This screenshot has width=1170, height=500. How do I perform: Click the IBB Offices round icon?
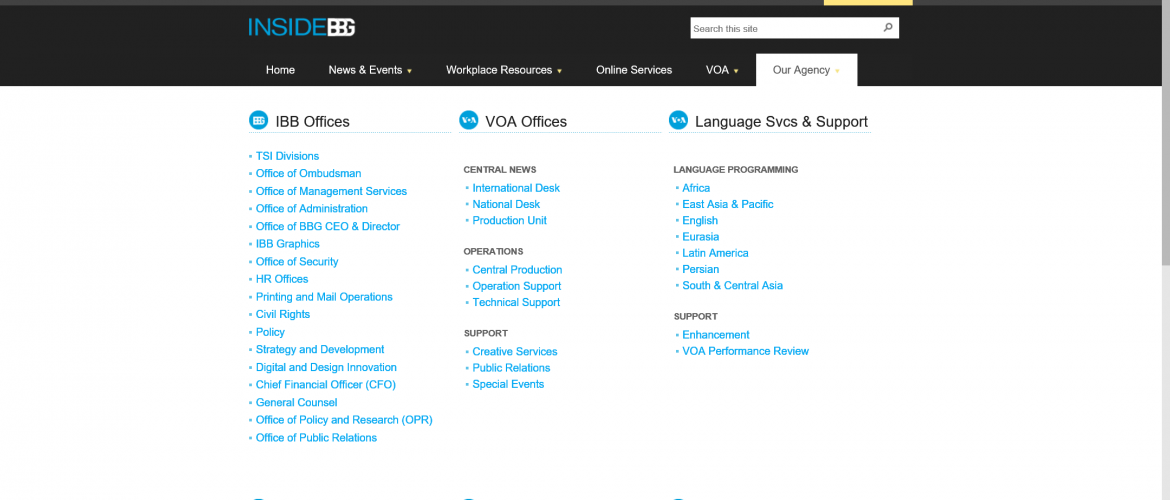point(258,120)
